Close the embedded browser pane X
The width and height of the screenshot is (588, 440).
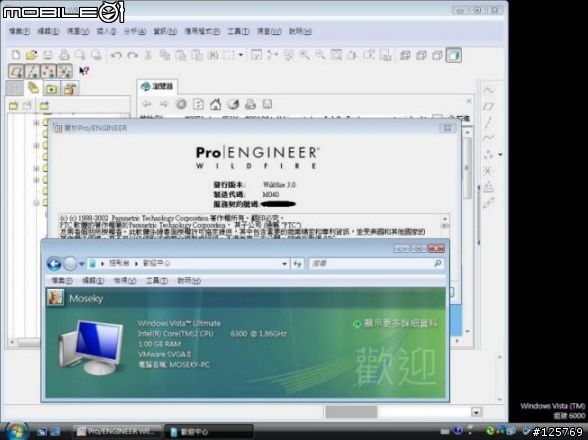pos(469,101)
